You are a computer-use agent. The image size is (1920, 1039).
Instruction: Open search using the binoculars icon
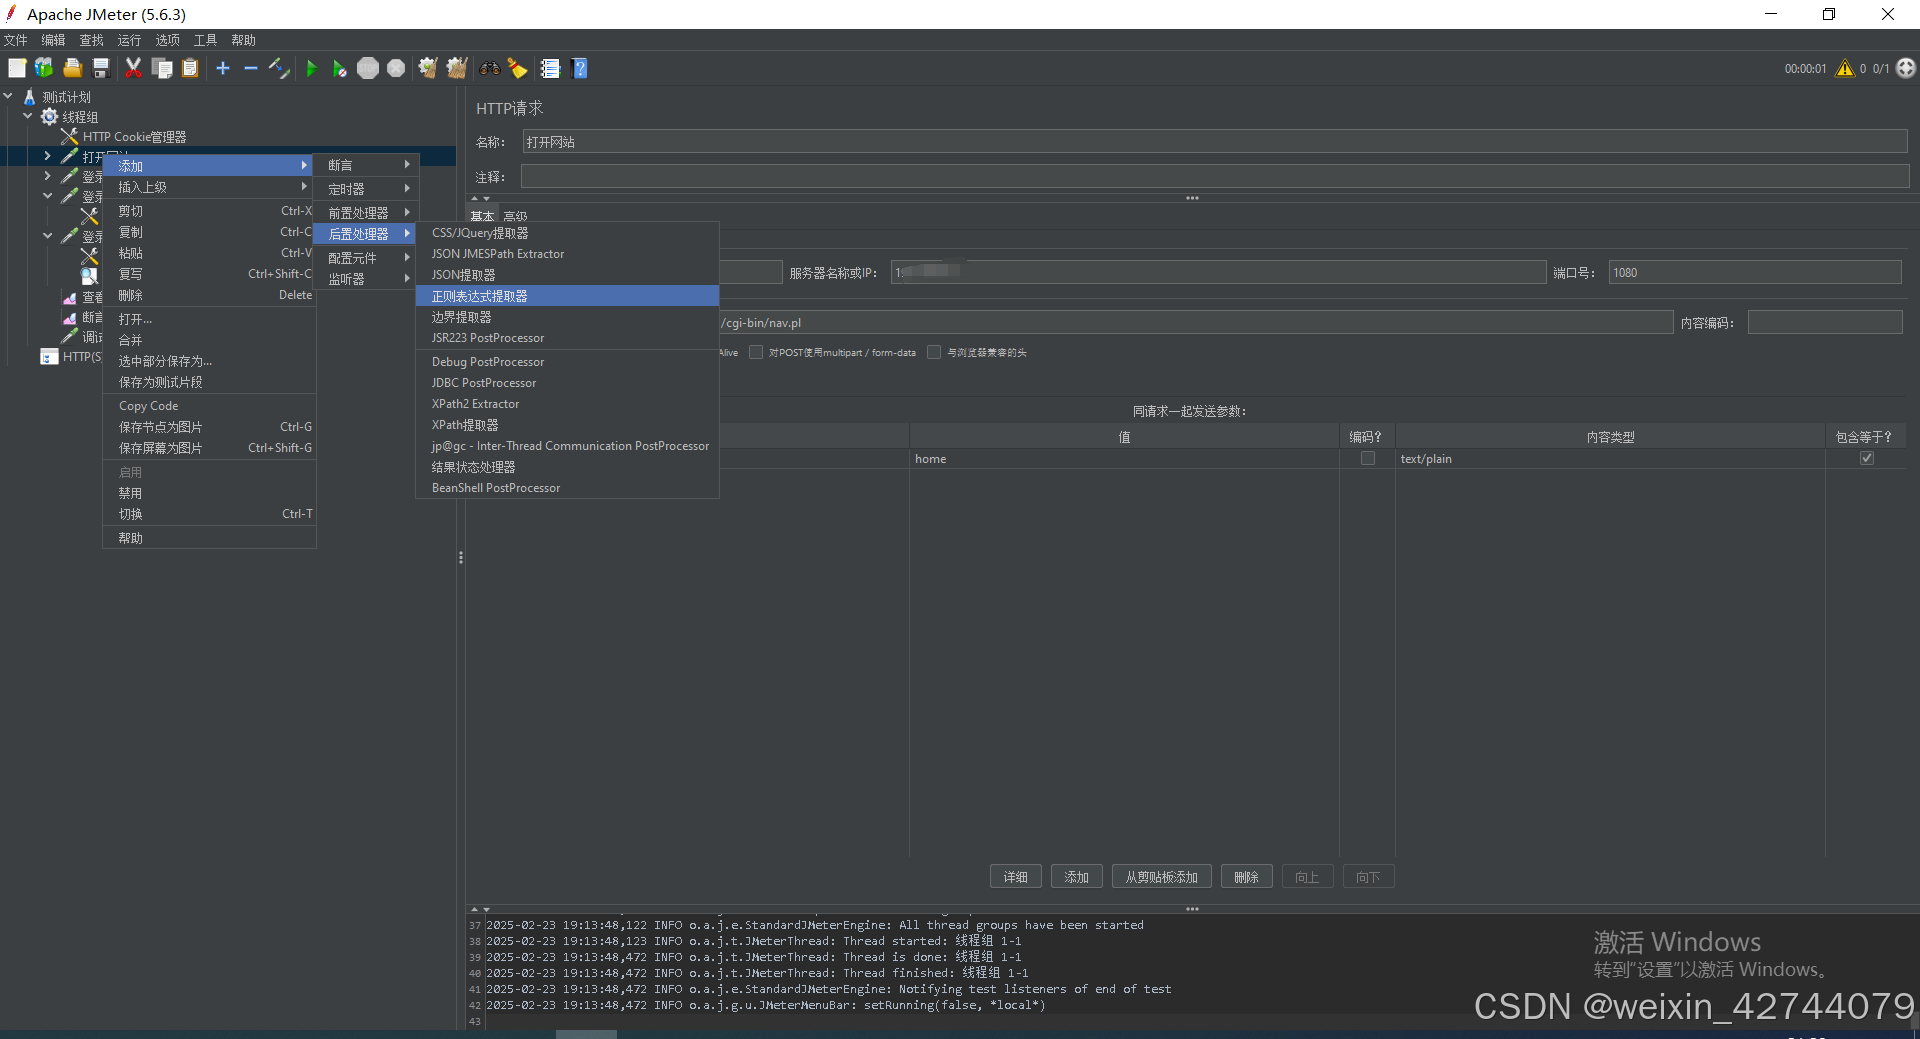pyautogui.click(x=490, y=68)
